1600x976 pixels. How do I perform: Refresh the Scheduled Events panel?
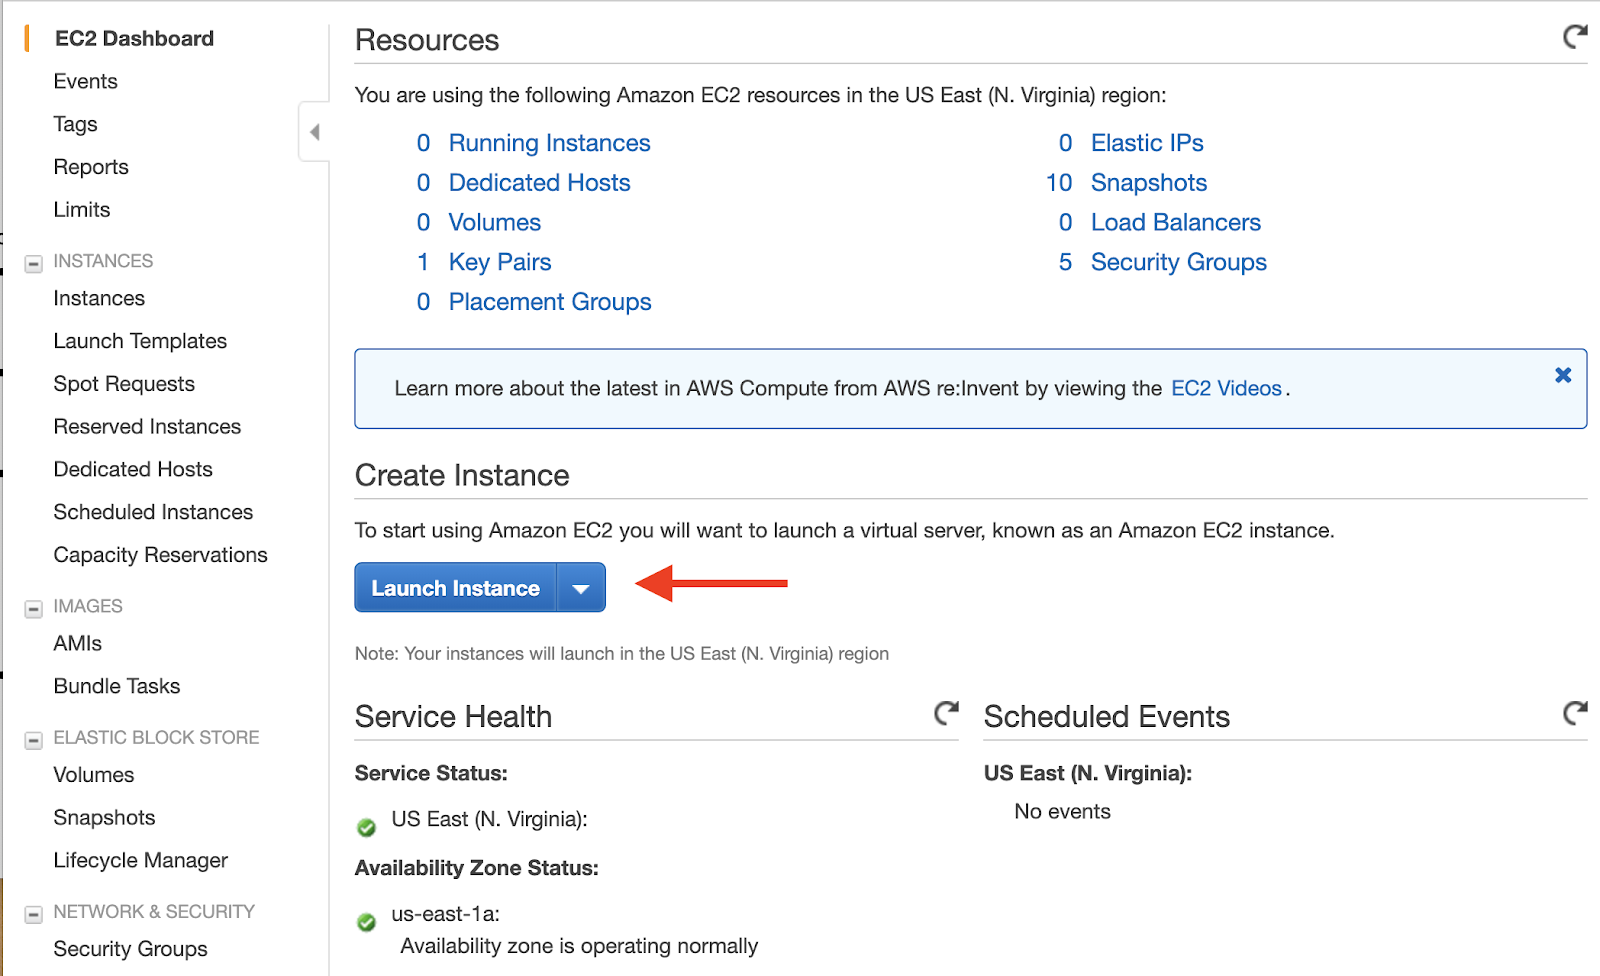[x=1575, y=713]
